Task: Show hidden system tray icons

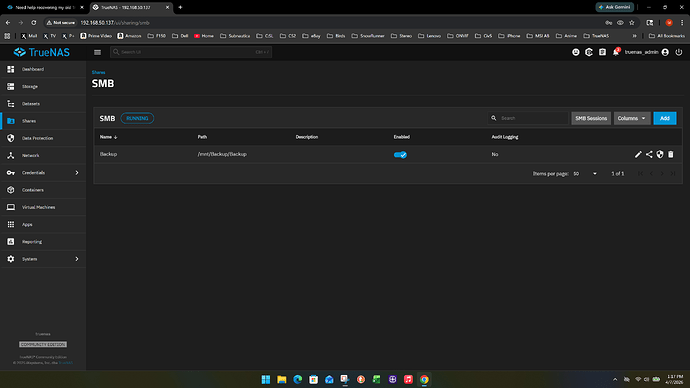Action: click(x=615, y=380)
